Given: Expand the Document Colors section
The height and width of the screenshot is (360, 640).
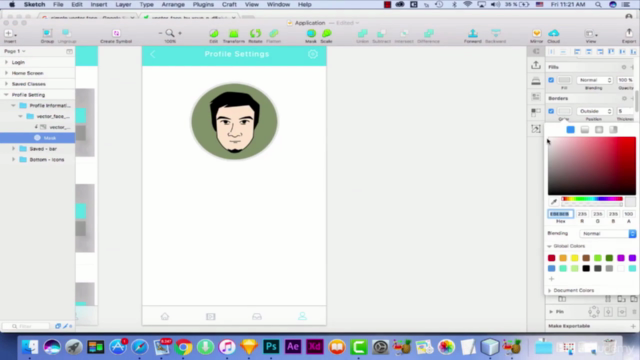Looking at the screenshot, I should [549, 291].
